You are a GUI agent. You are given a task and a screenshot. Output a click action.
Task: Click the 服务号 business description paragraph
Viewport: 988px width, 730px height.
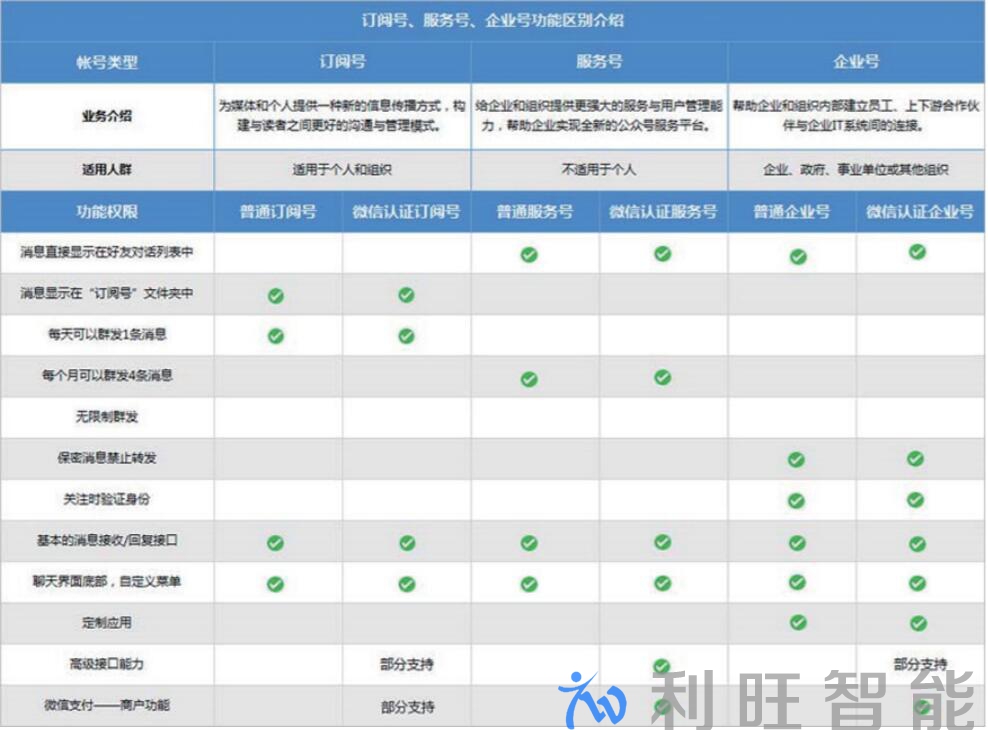(x=599, y=115)
